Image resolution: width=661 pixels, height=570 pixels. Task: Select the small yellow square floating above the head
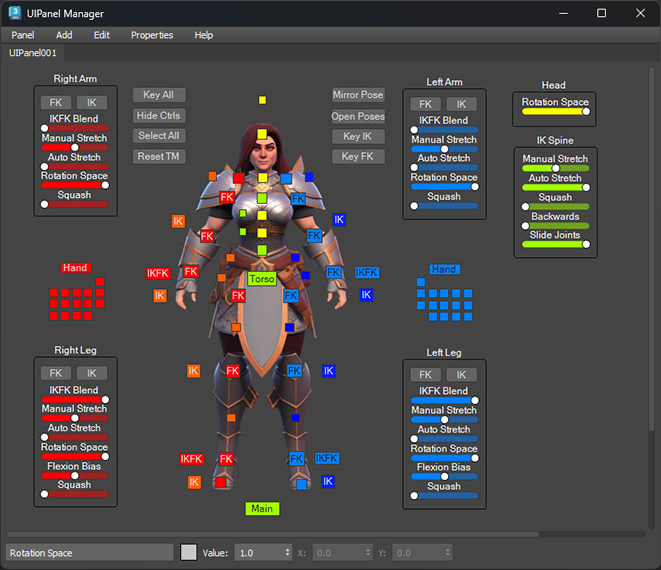[262, 100]
